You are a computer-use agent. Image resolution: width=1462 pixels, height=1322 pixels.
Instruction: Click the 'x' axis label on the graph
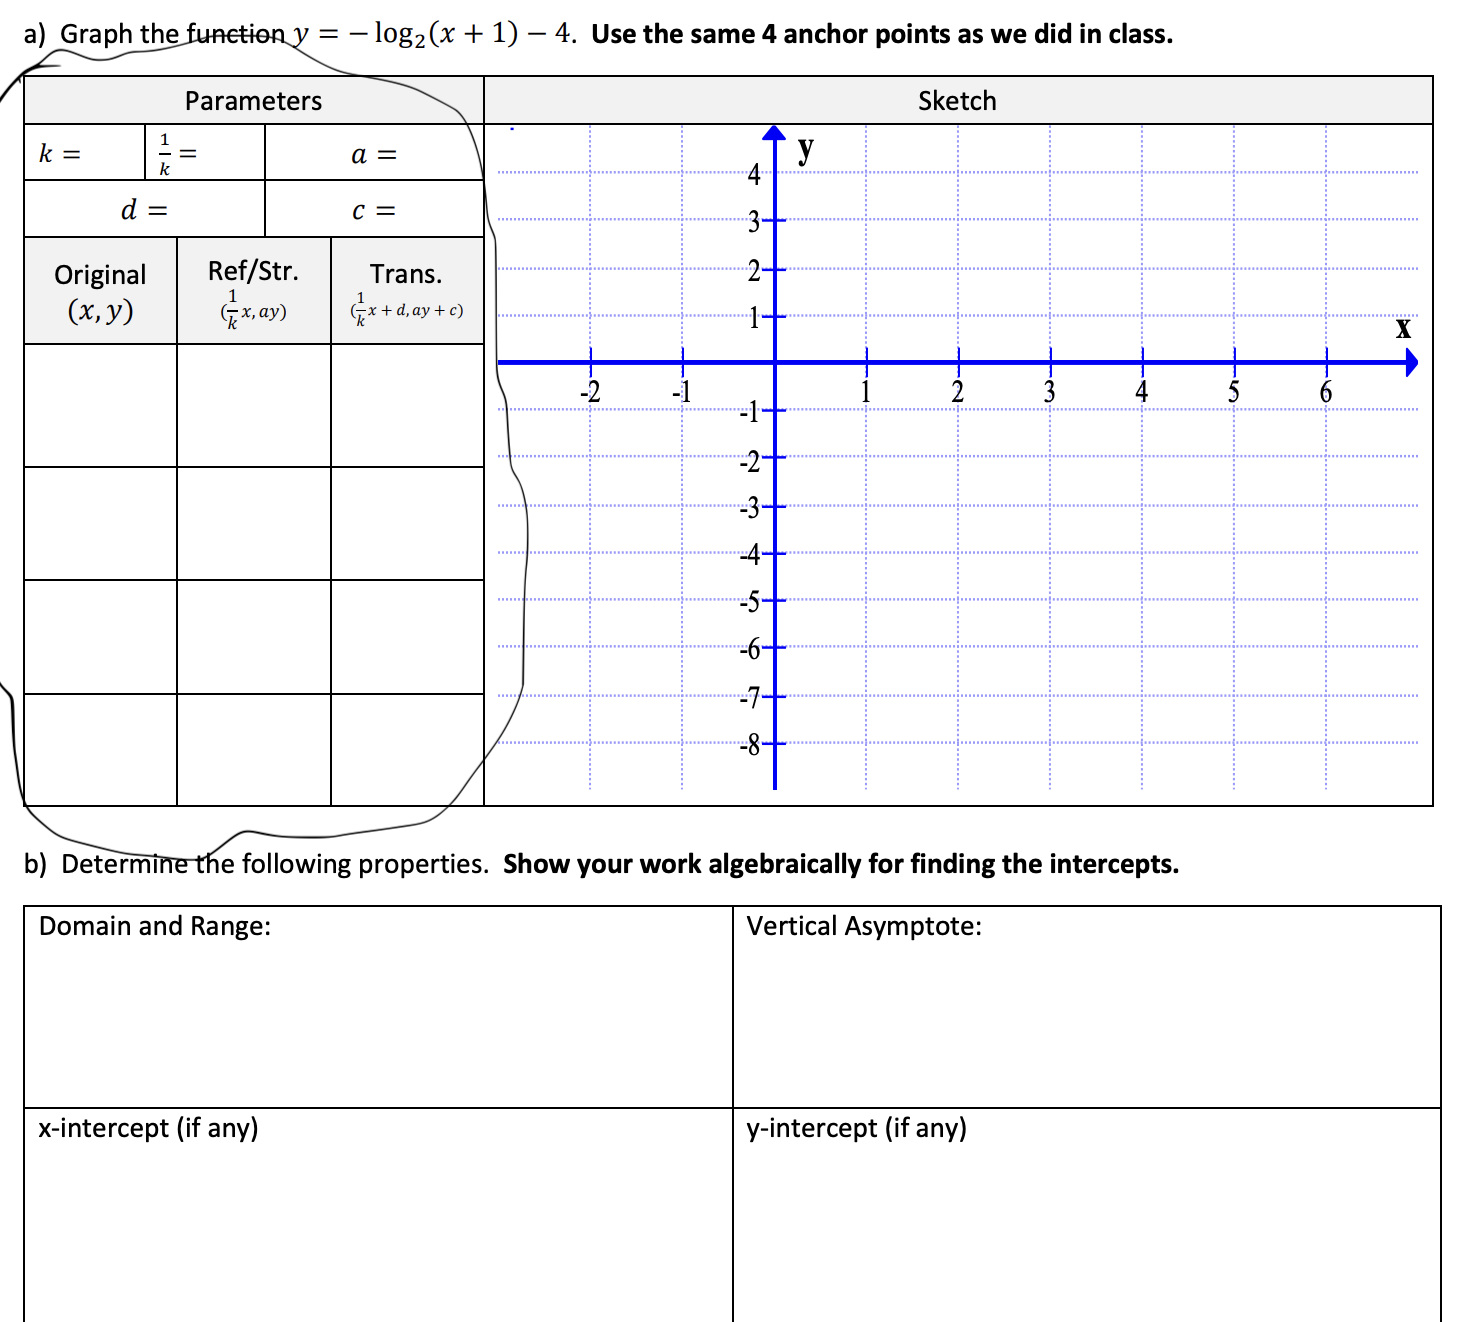click(1404, 328)
